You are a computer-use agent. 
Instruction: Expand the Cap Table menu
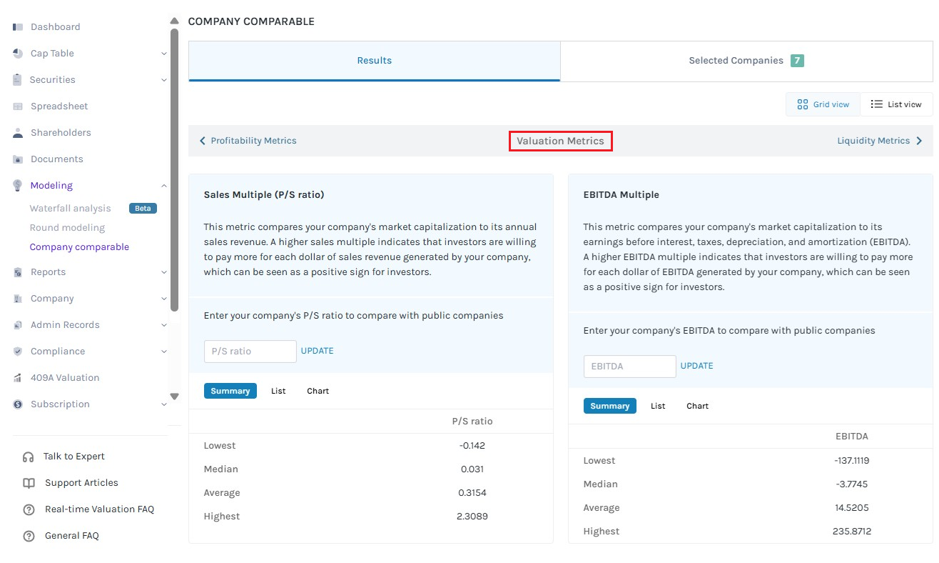click(163, 53)
